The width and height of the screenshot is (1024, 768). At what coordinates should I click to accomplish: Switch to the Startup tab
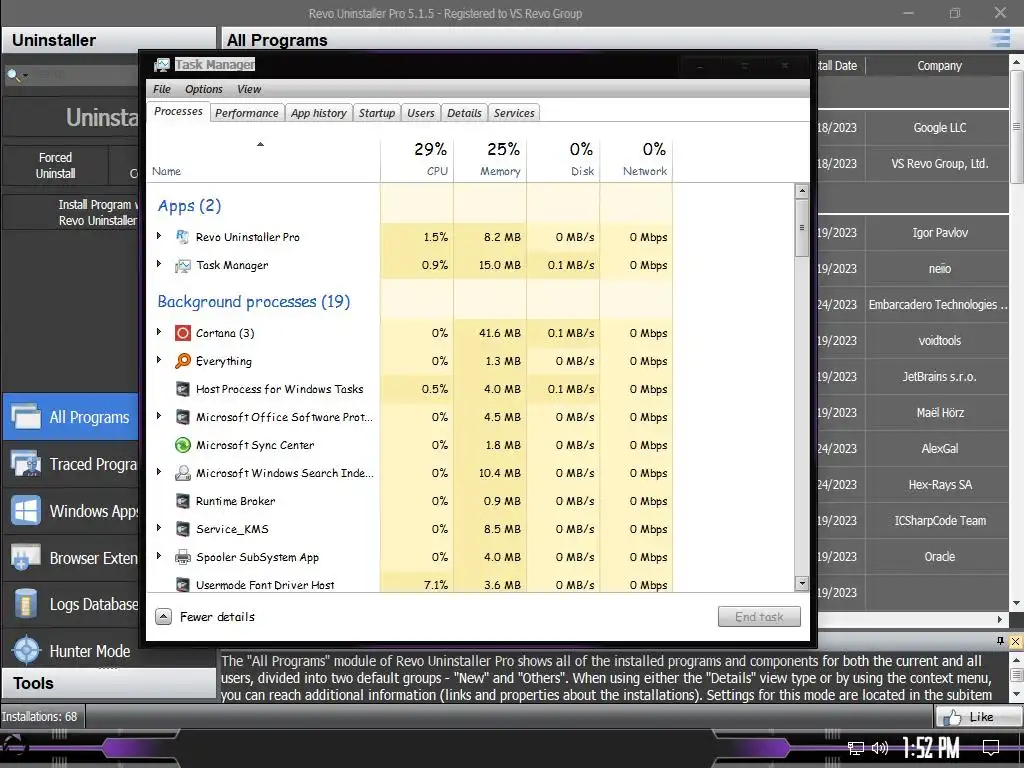click(377, 113)
